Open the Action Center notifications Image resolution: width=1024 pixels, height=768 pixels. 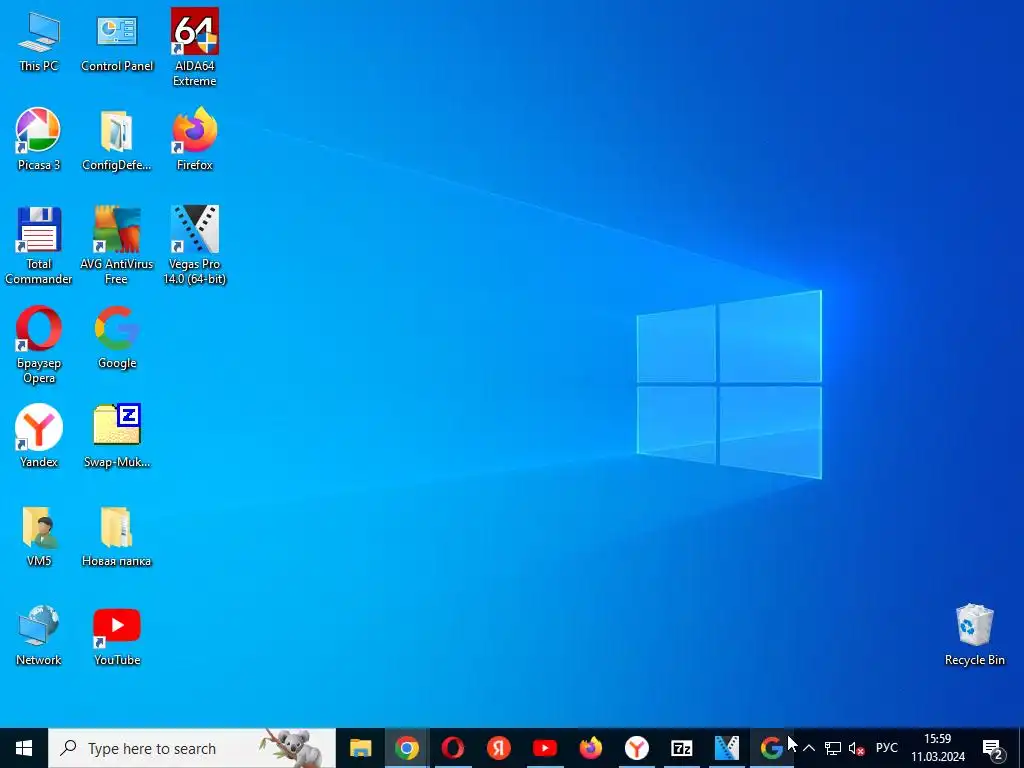click(x=993, y=748)
